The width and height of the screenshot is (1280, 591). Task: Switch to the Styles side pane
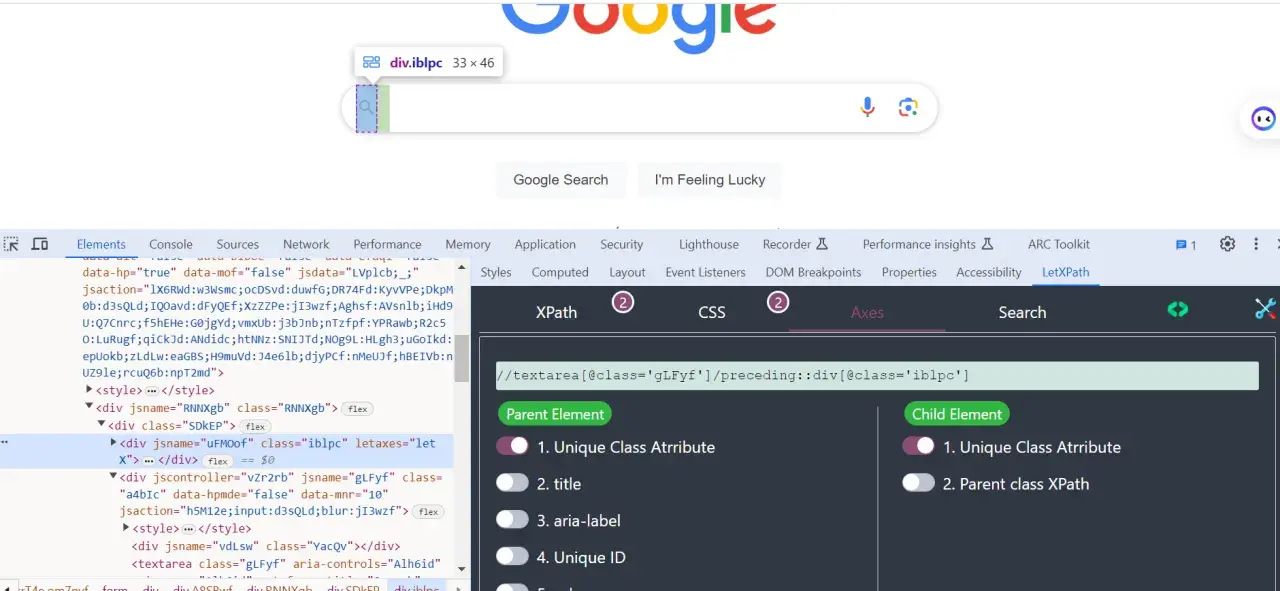tap(496, 272)
